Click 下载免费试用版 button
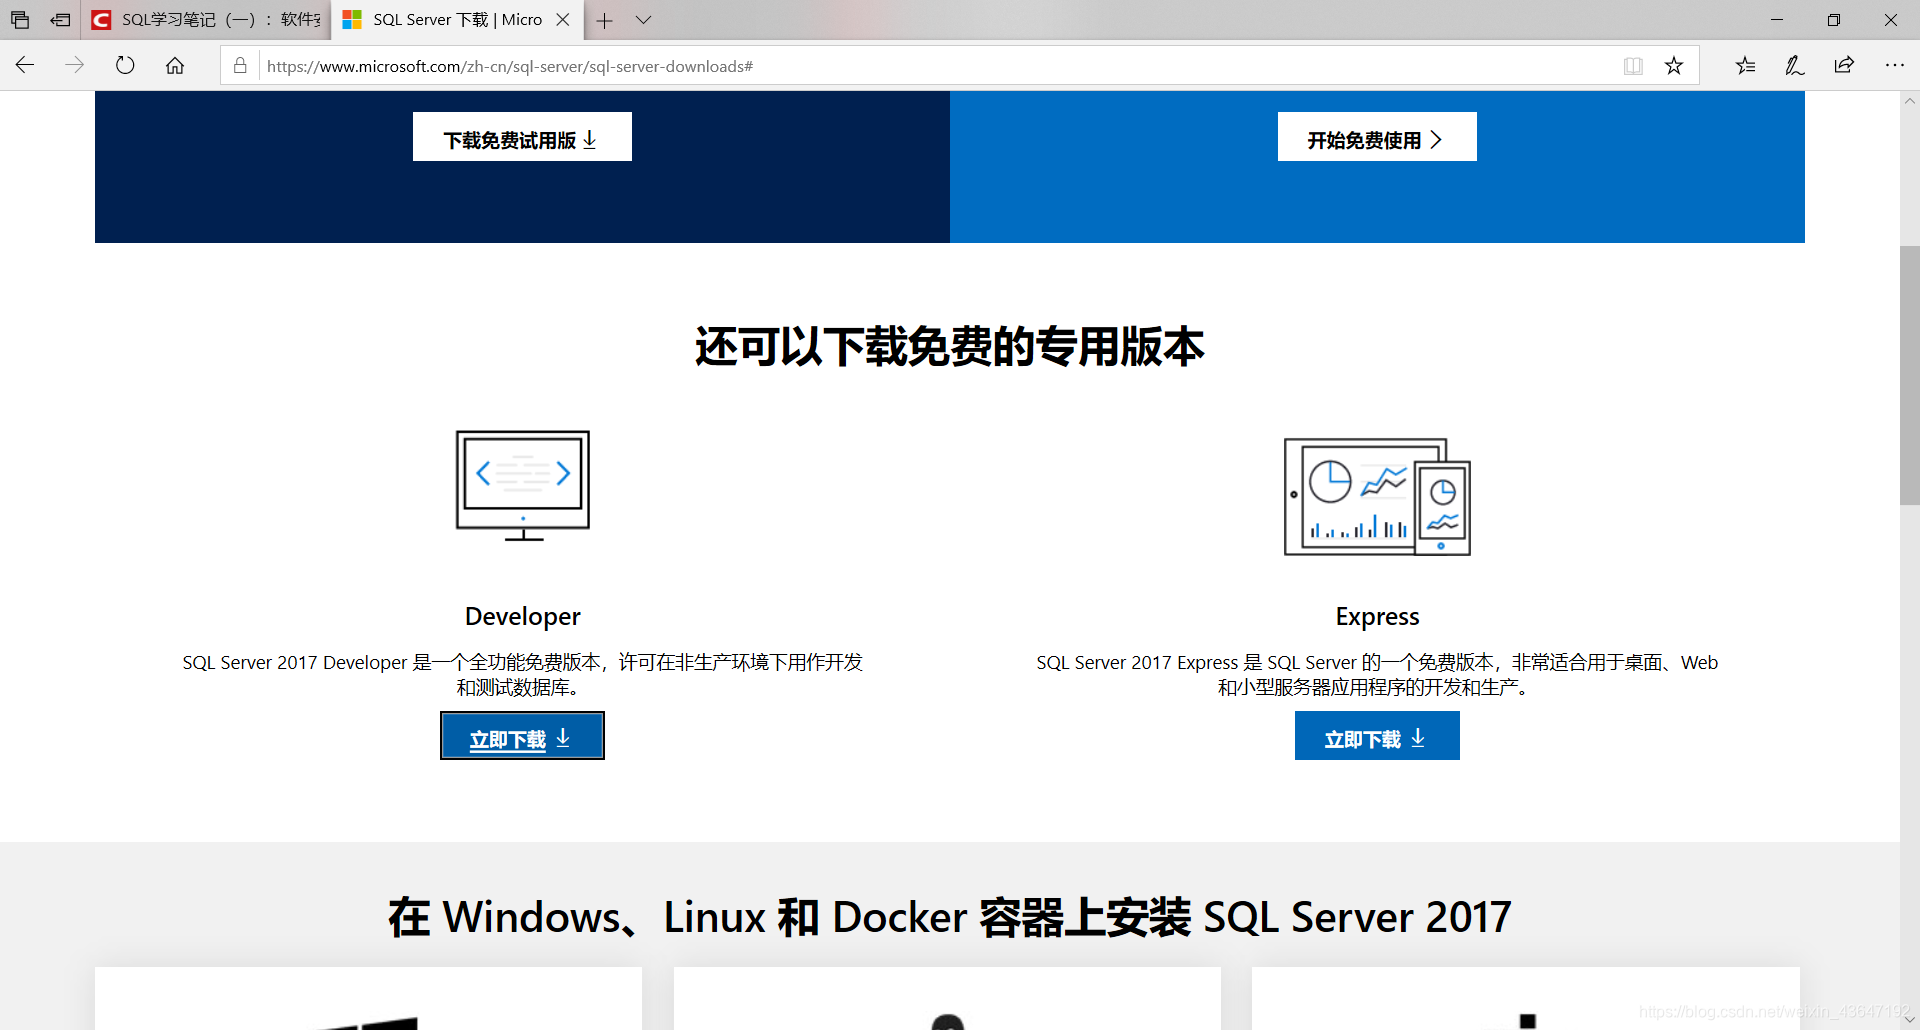1920x1030 pixels. click(x=522, y=137)
